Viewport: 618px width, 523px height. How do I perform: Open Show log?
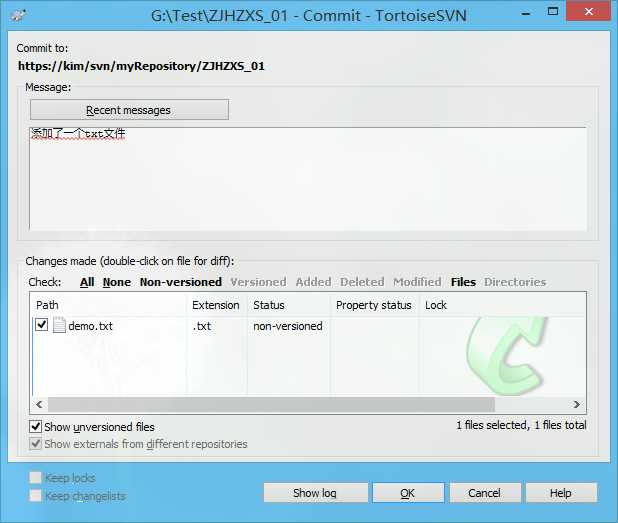pos(315,493)
